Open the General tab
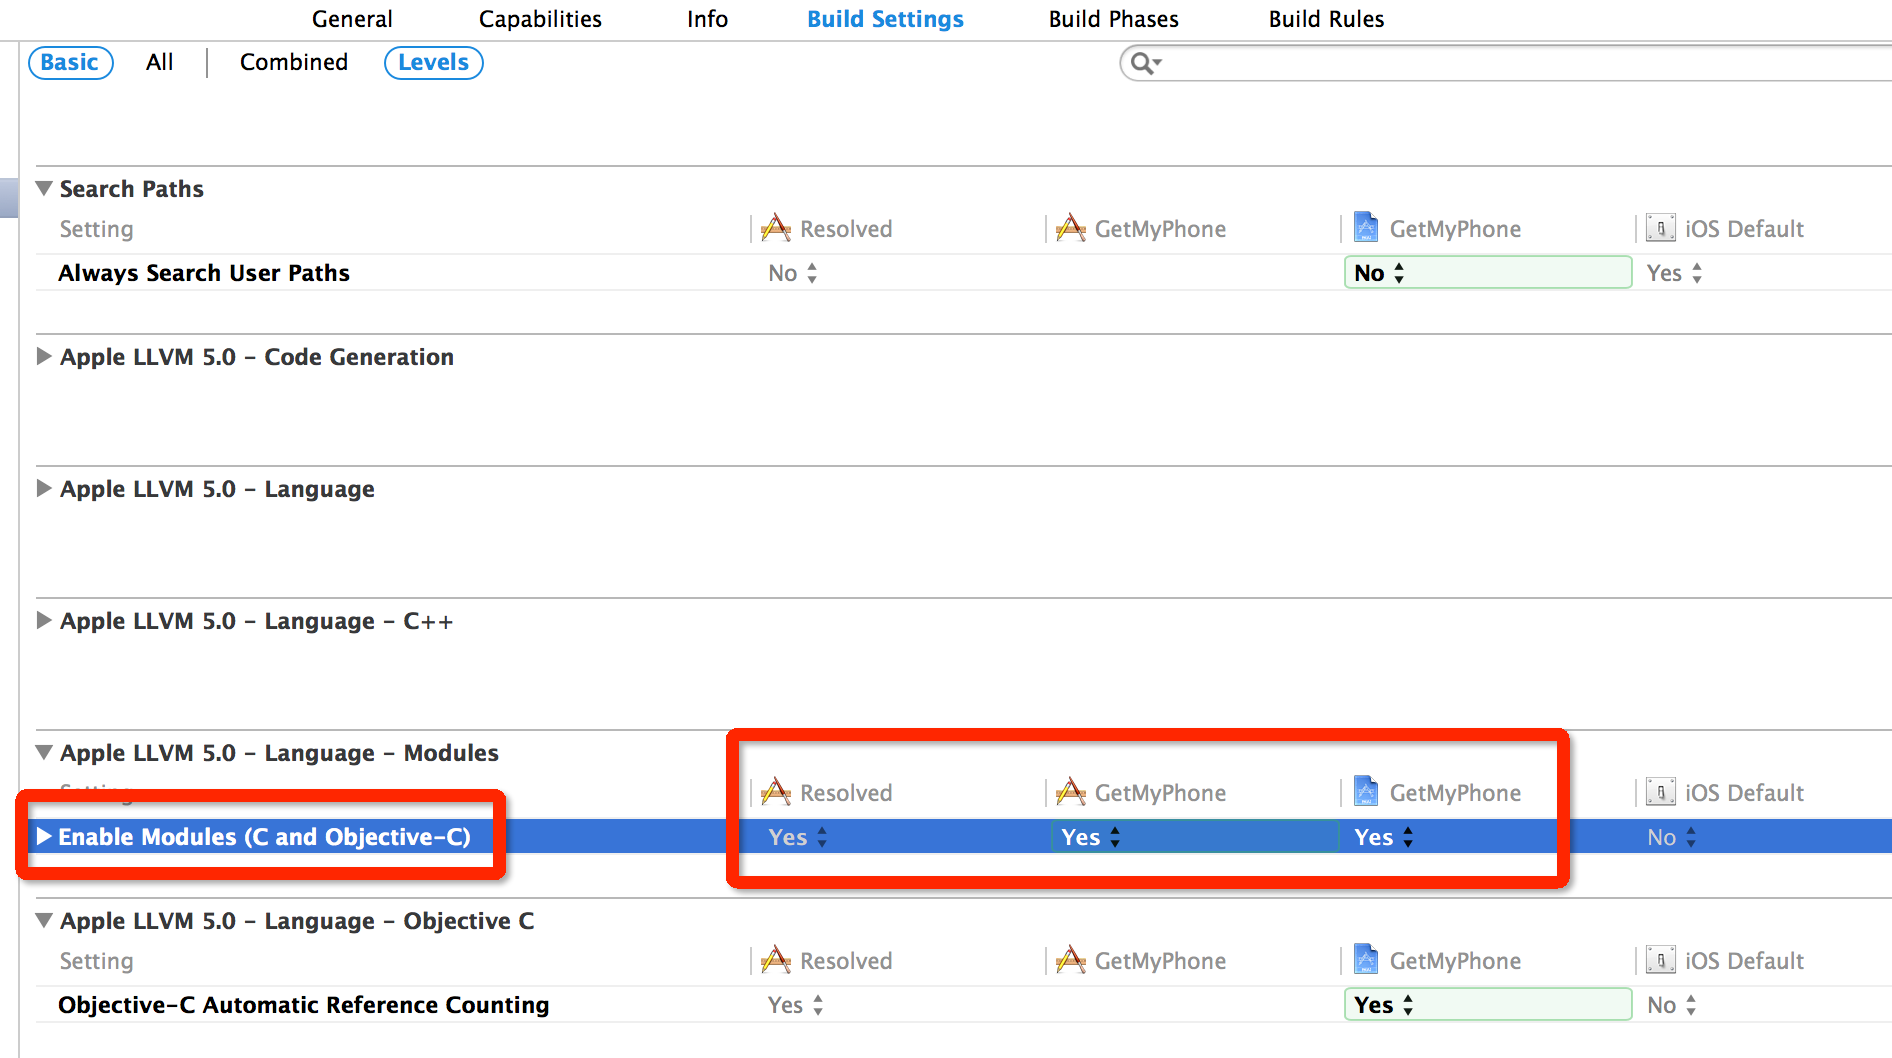 click(352, 19)
